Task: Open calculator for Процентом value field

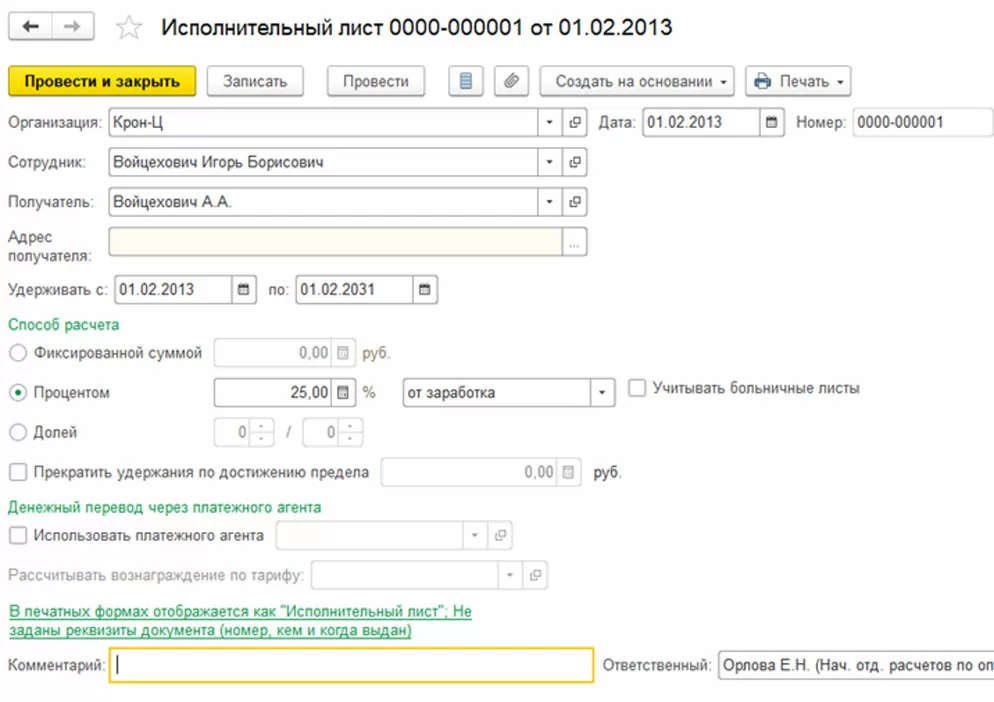Action: 343,393
